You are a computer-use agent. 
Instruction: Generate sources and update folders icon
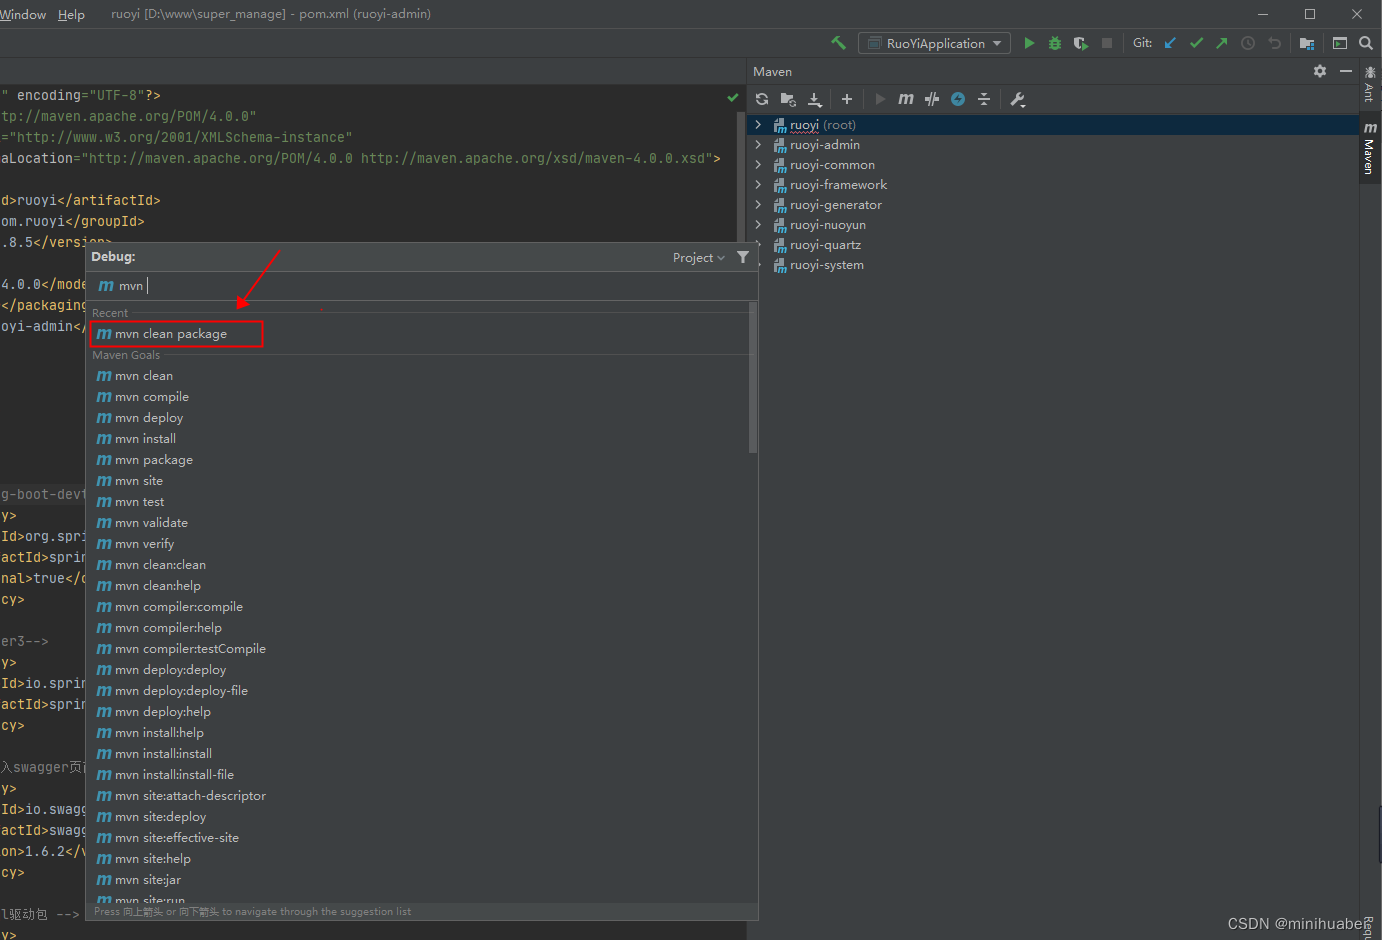click(x=788, y=99)
